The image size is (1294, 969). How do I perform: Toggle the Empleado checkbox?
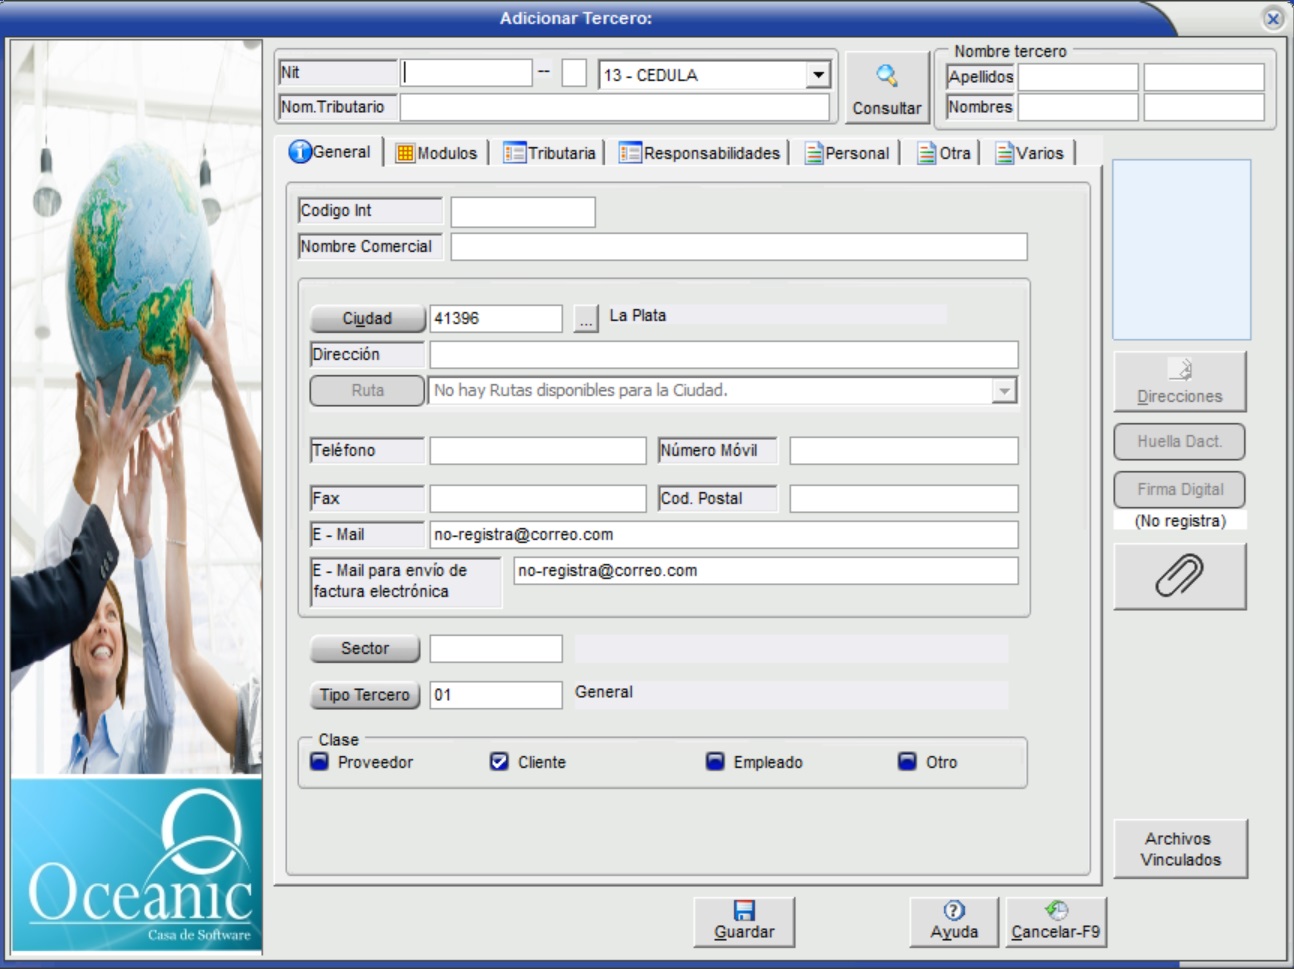(715, 762)
